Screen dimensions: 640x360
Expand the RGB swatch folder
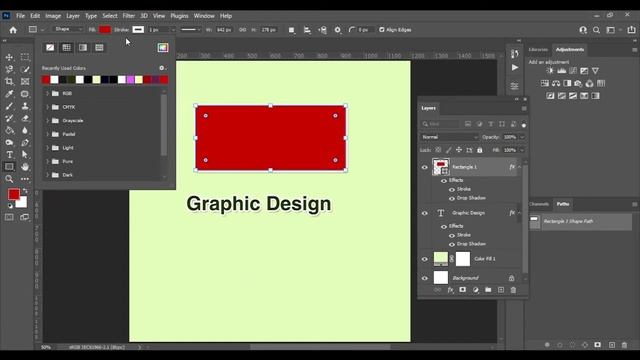[47, 93]
